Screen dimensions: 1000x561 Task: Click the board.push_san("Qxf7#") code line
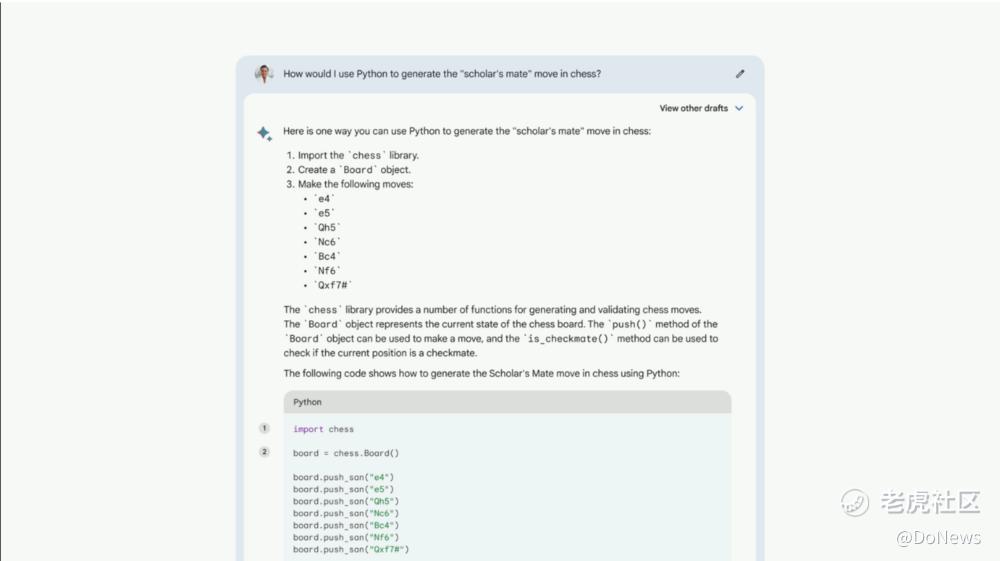[x=351, y=549]
